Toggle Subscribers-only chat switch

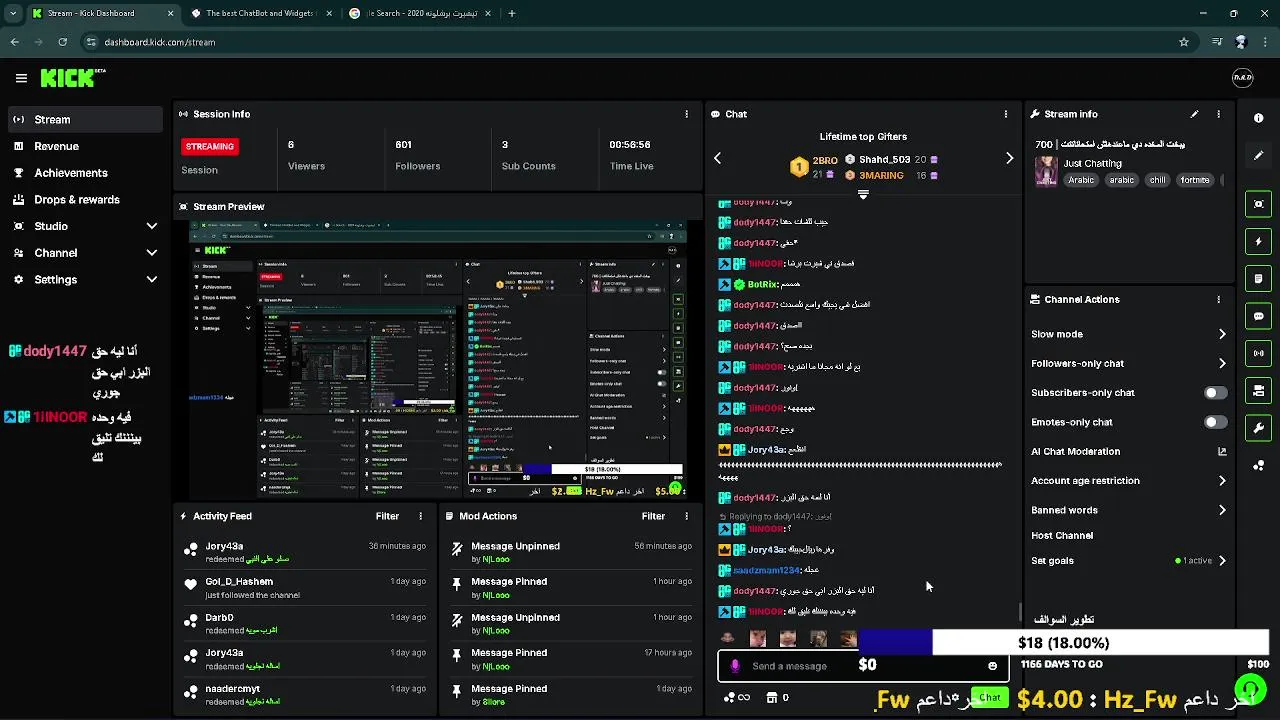[x=1215, y=393]
